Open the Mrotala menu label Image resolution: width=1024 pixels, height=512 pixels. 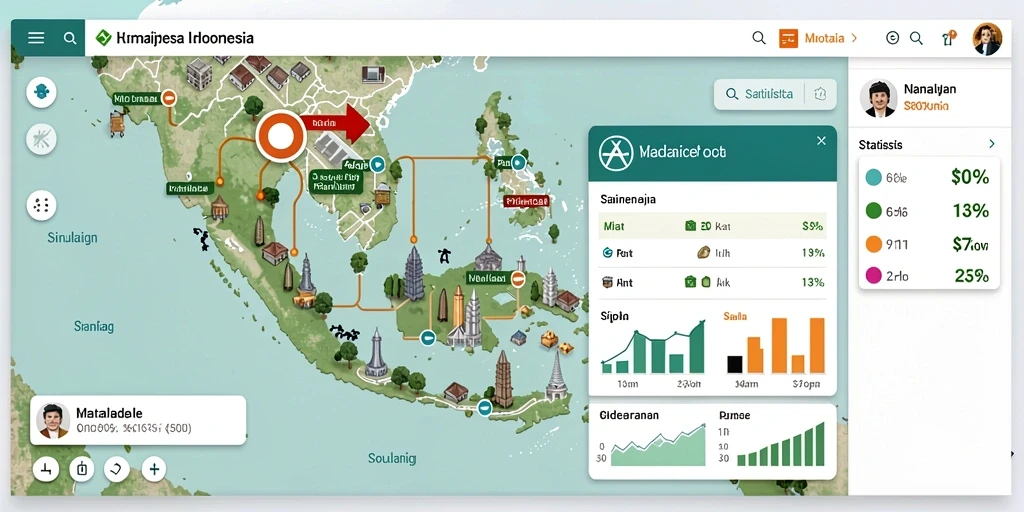[x=824, y=38]
